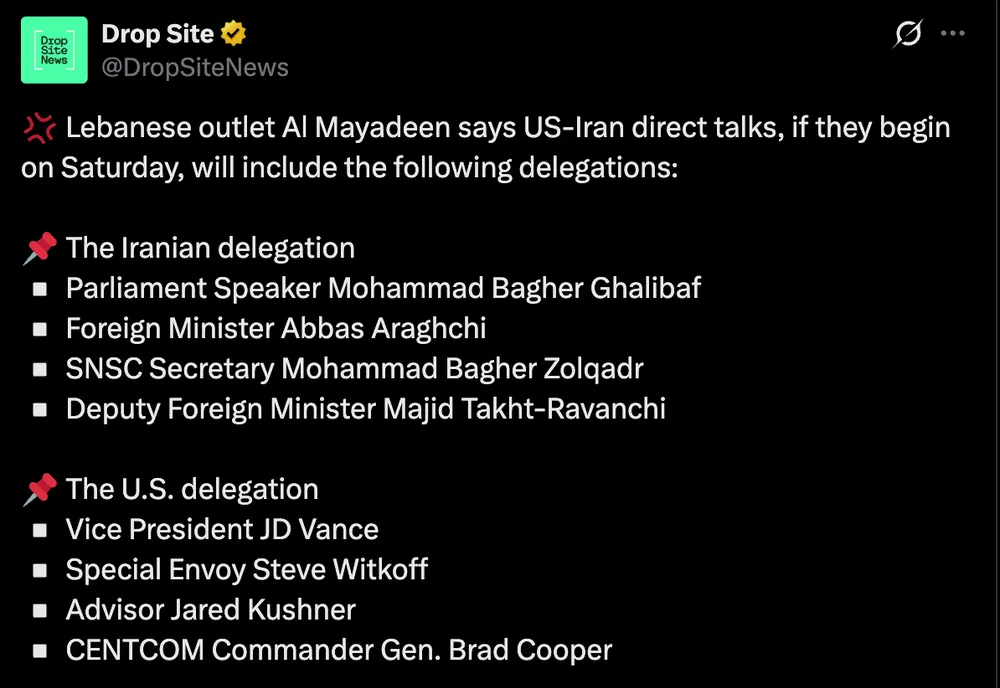Click The Iranian delegation heading text

tap(210, 248)
